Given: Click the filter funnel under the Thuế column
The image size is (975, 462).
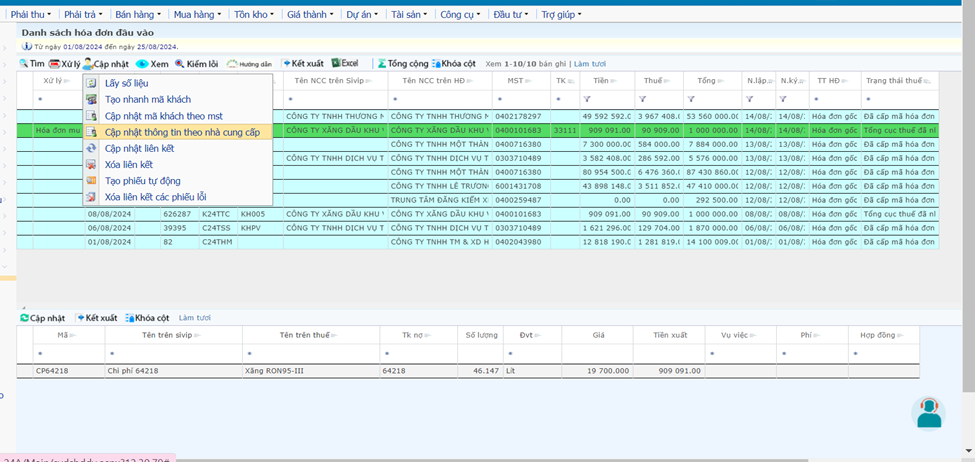Looking at the screenshot, I should 641,100.
